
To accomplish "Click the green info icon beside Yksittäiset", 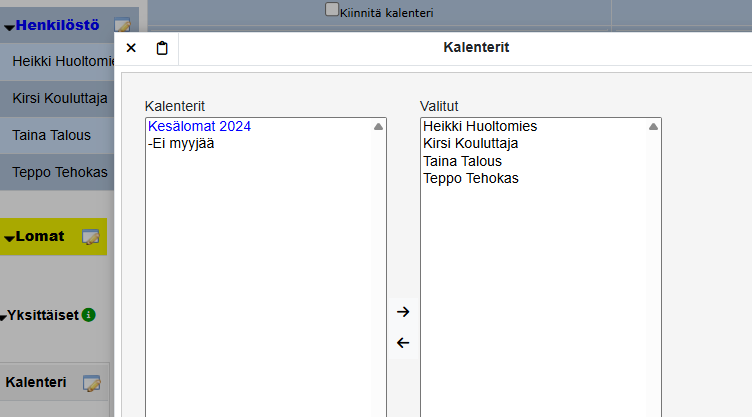I will pyautogui.click(x=88, y=315).
